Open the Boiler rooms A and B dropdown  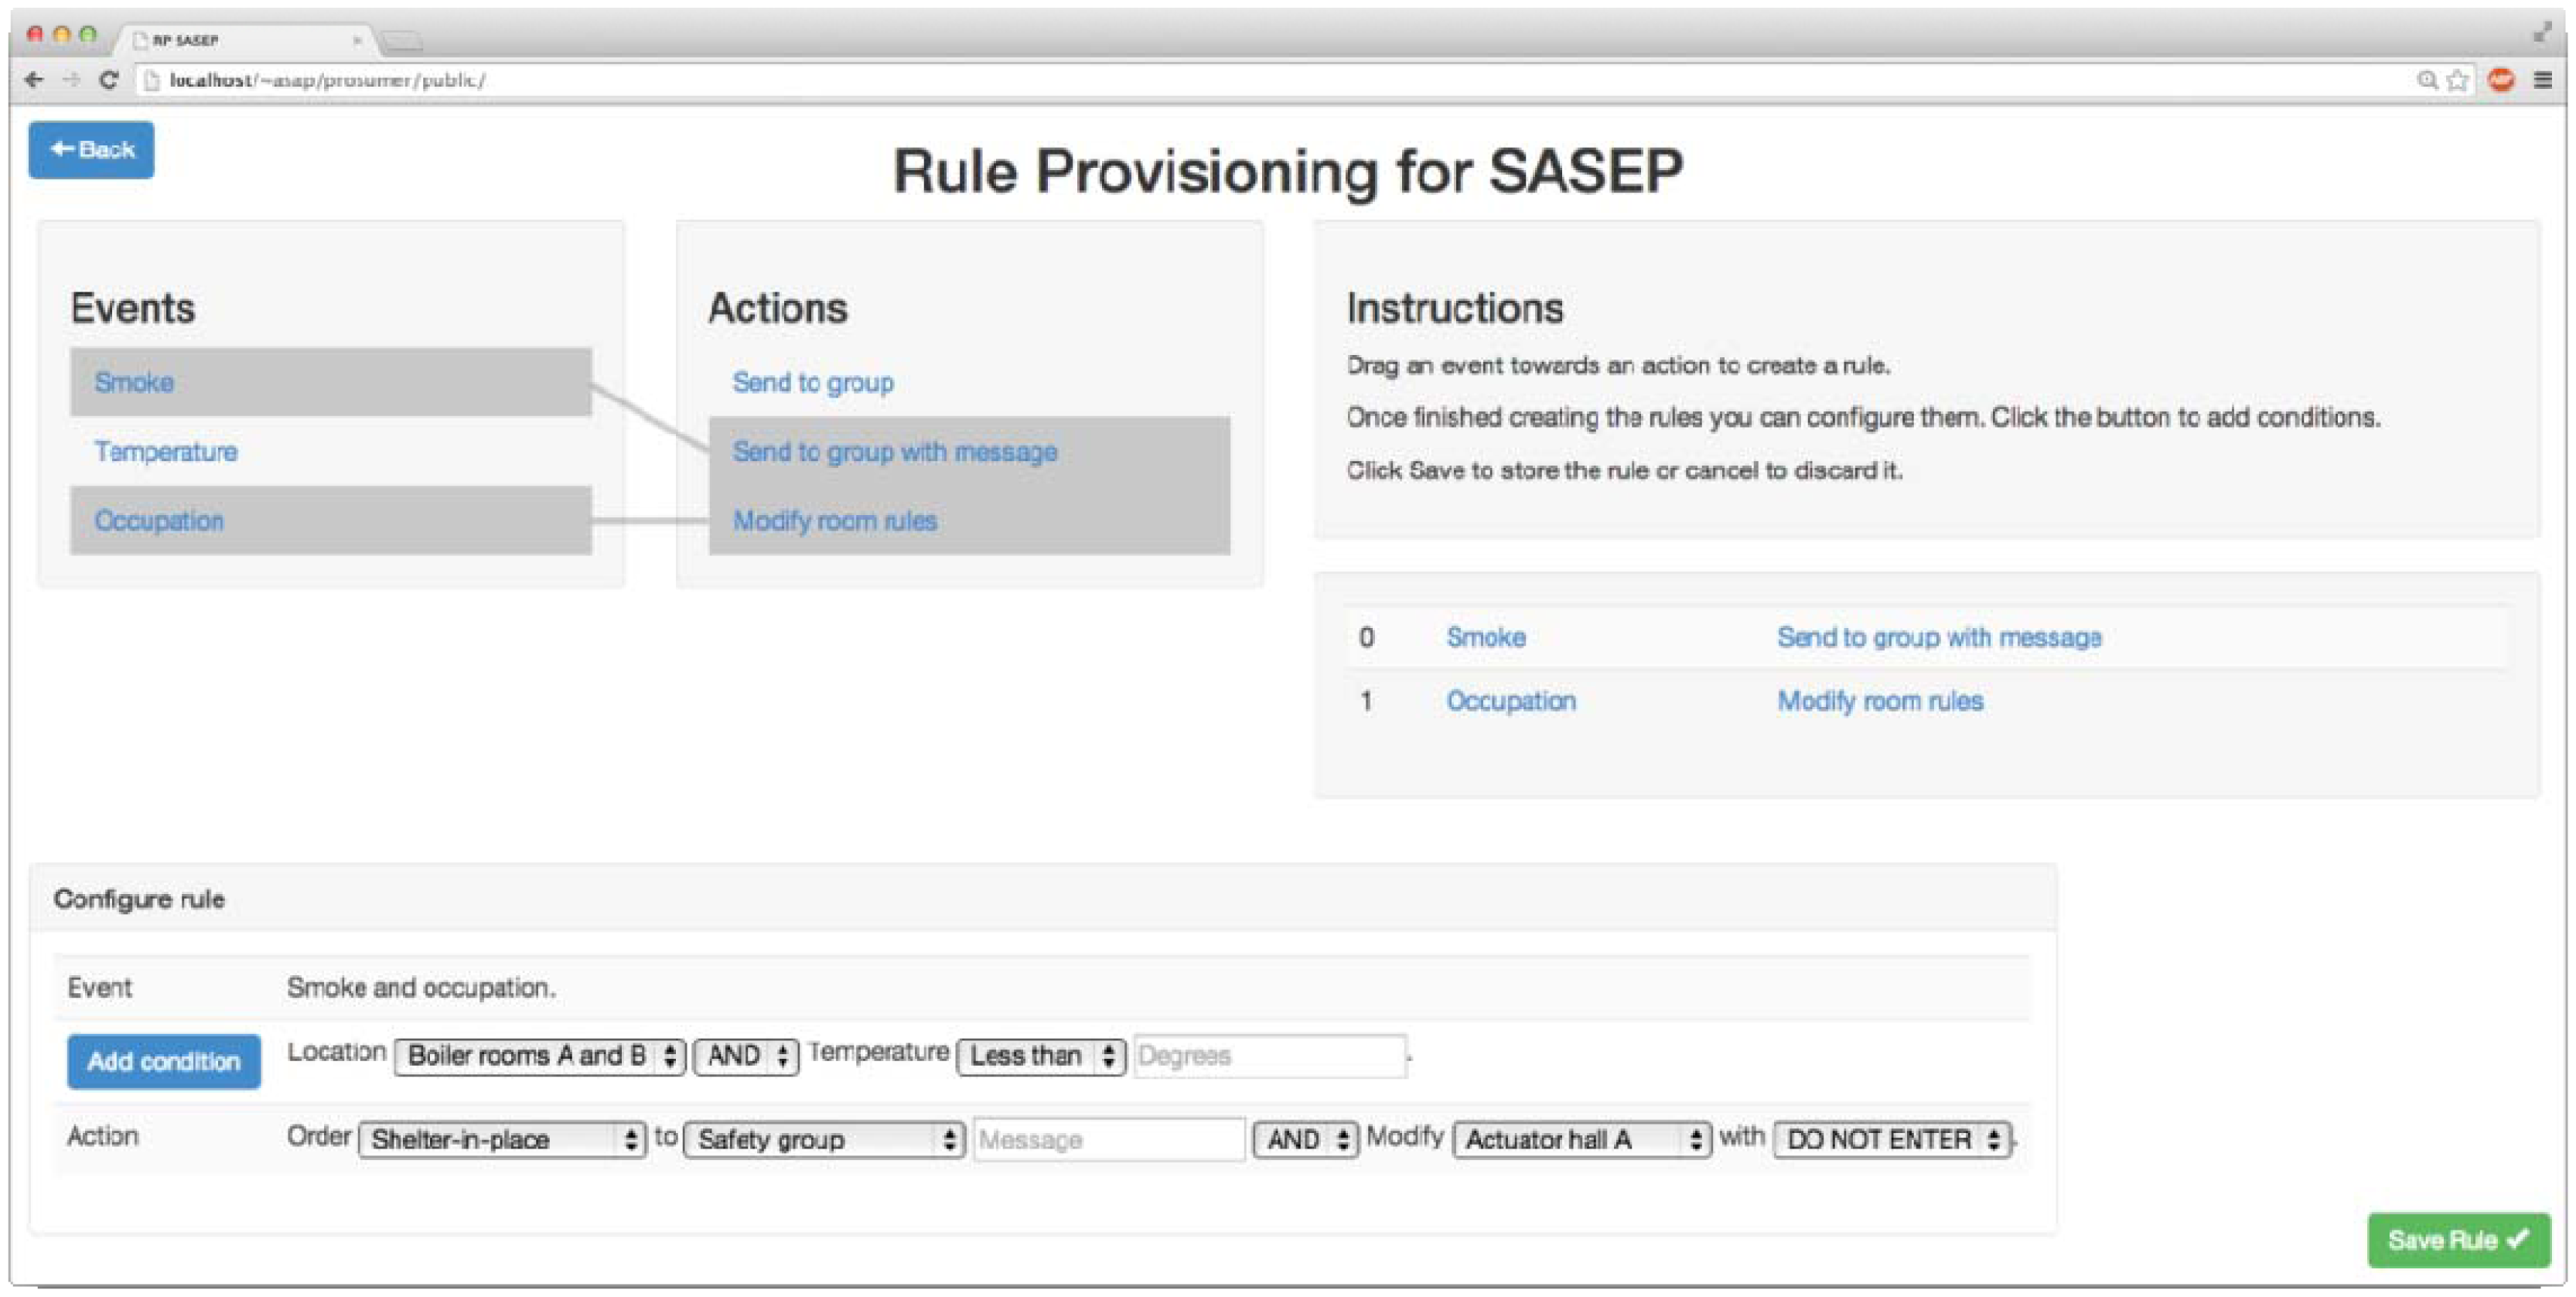pos(539,1056)
